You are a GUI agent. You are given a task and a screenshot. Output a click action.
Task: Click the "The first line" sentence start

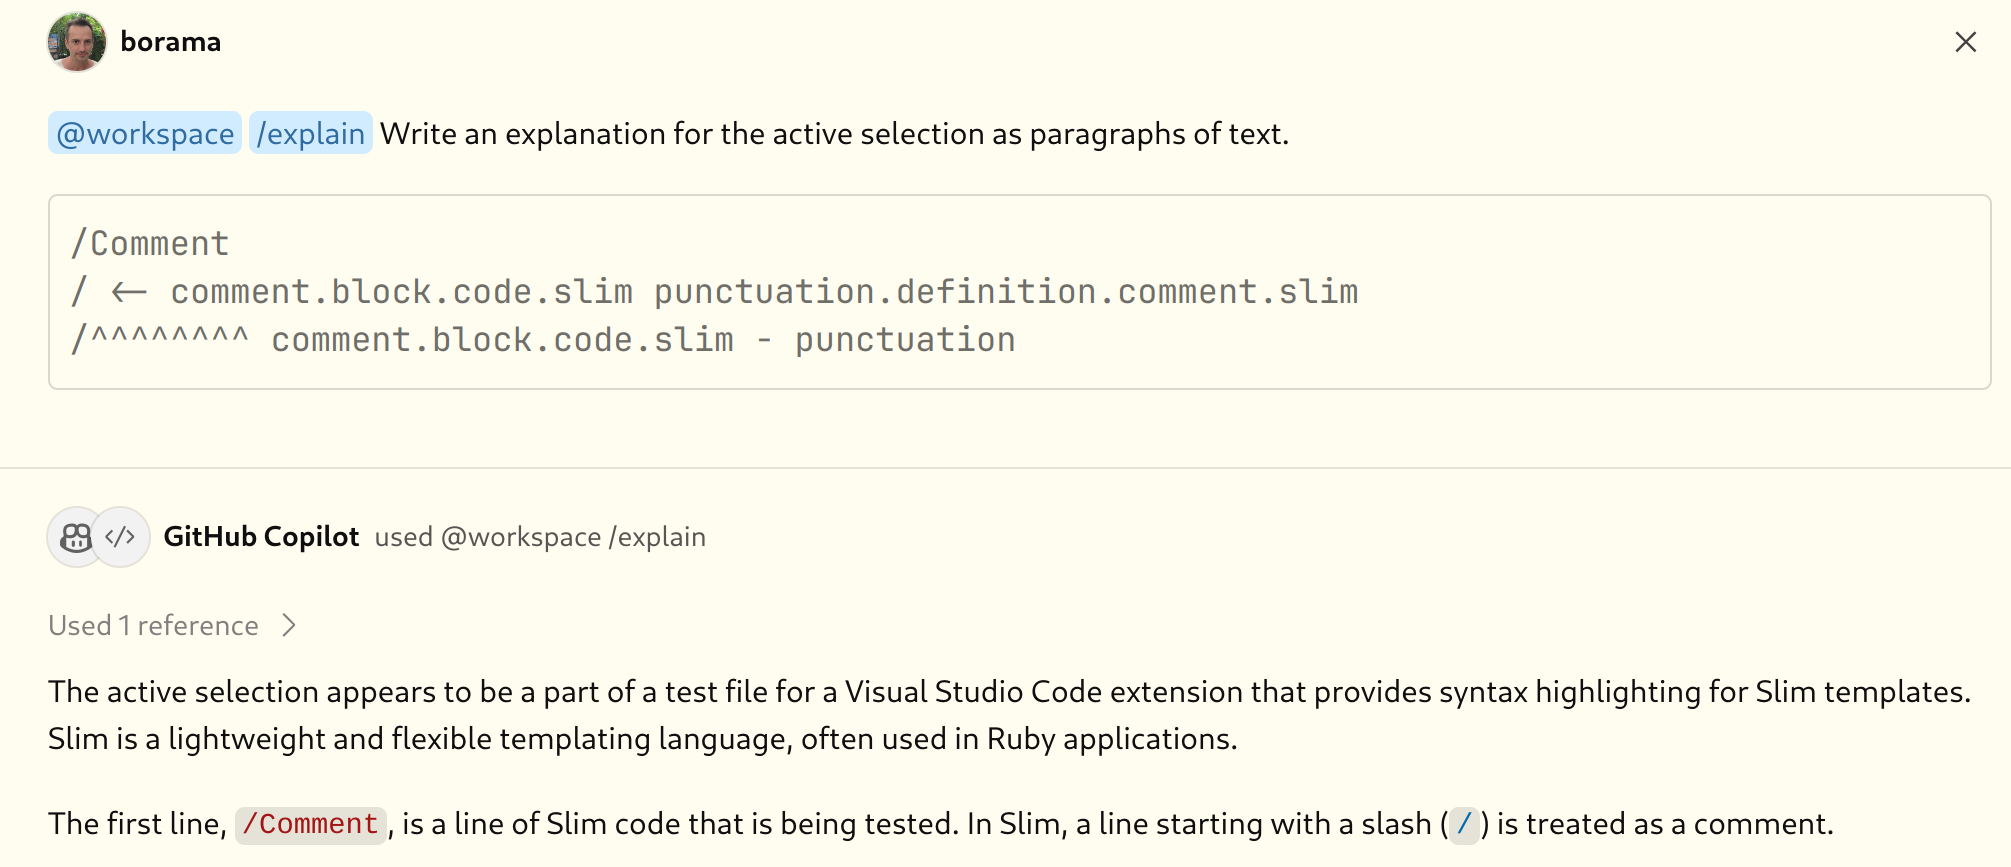pyautogui.click(x=136, y=824)
